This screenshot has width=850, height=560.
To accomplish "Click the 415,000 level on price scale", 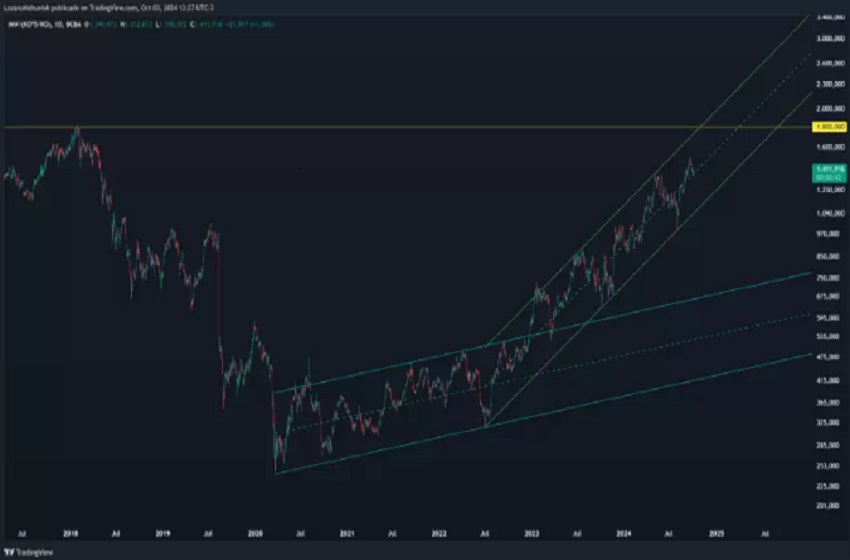I will click(825, 380).
